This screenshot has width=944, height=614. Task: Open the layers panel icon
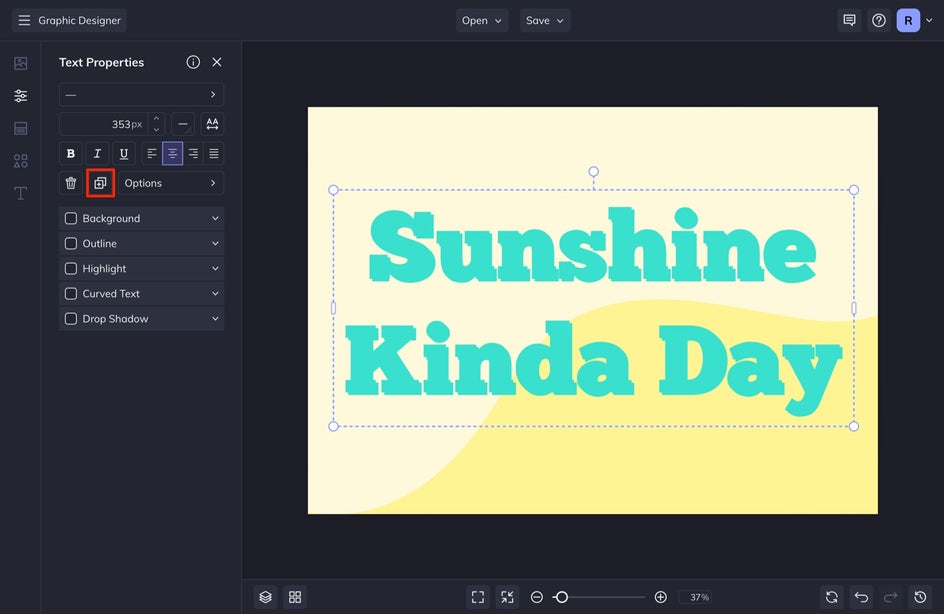(265, 597)
